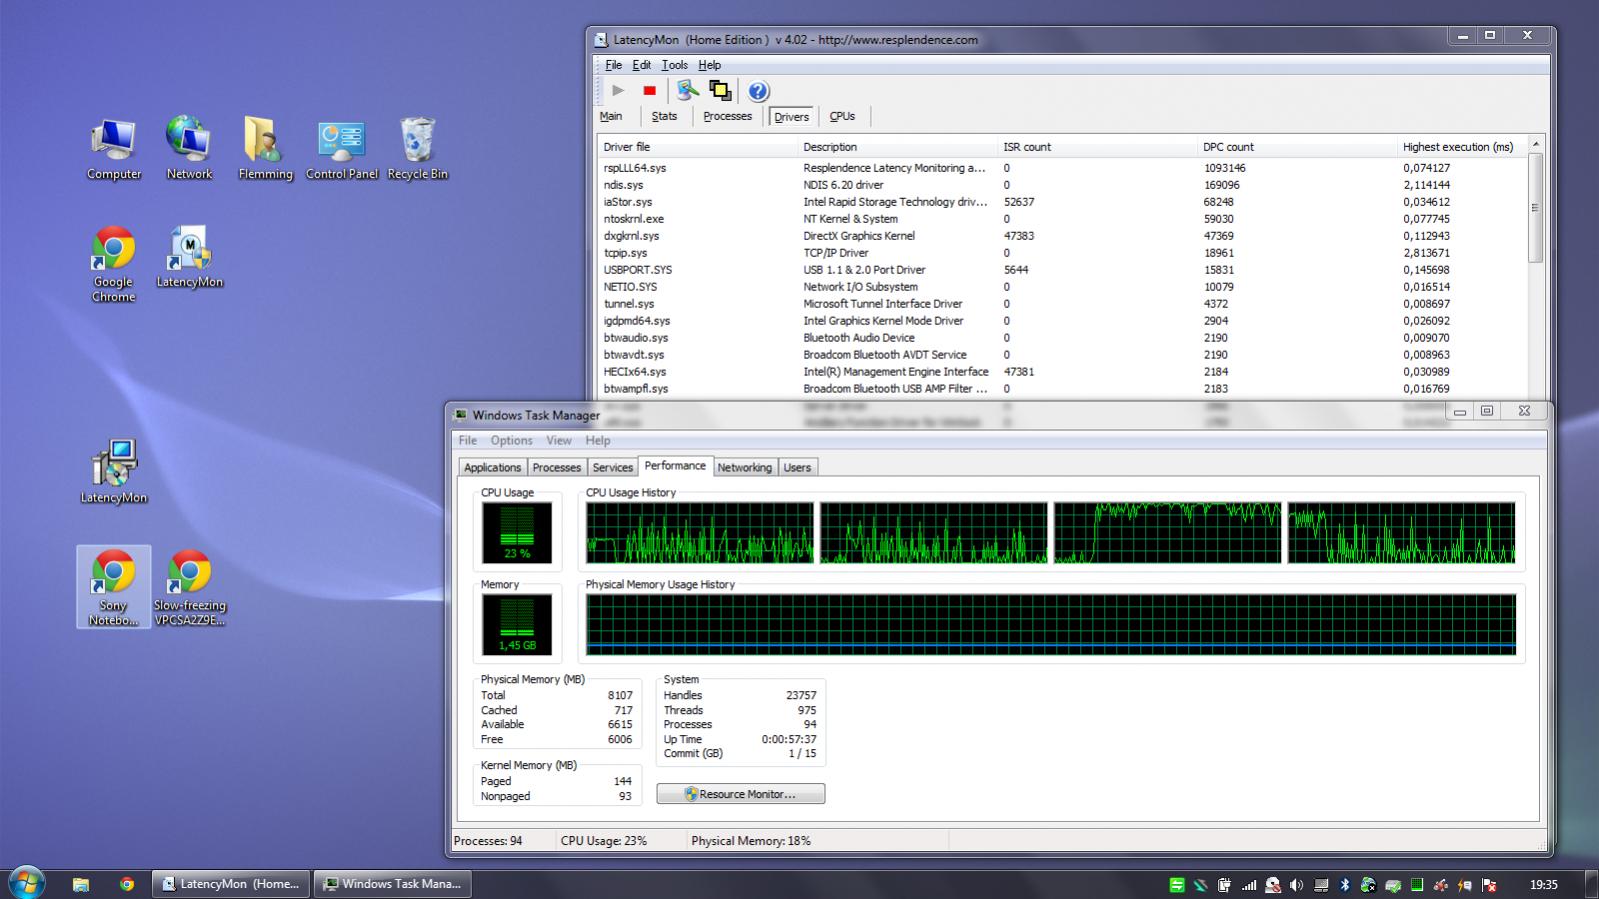Open LatencyMon options wrench icon

coord(687,90)
